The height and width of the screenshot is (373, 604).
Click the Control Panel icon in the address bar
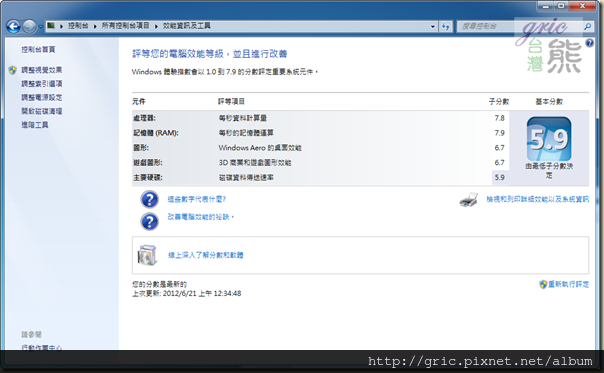(51, 25)
